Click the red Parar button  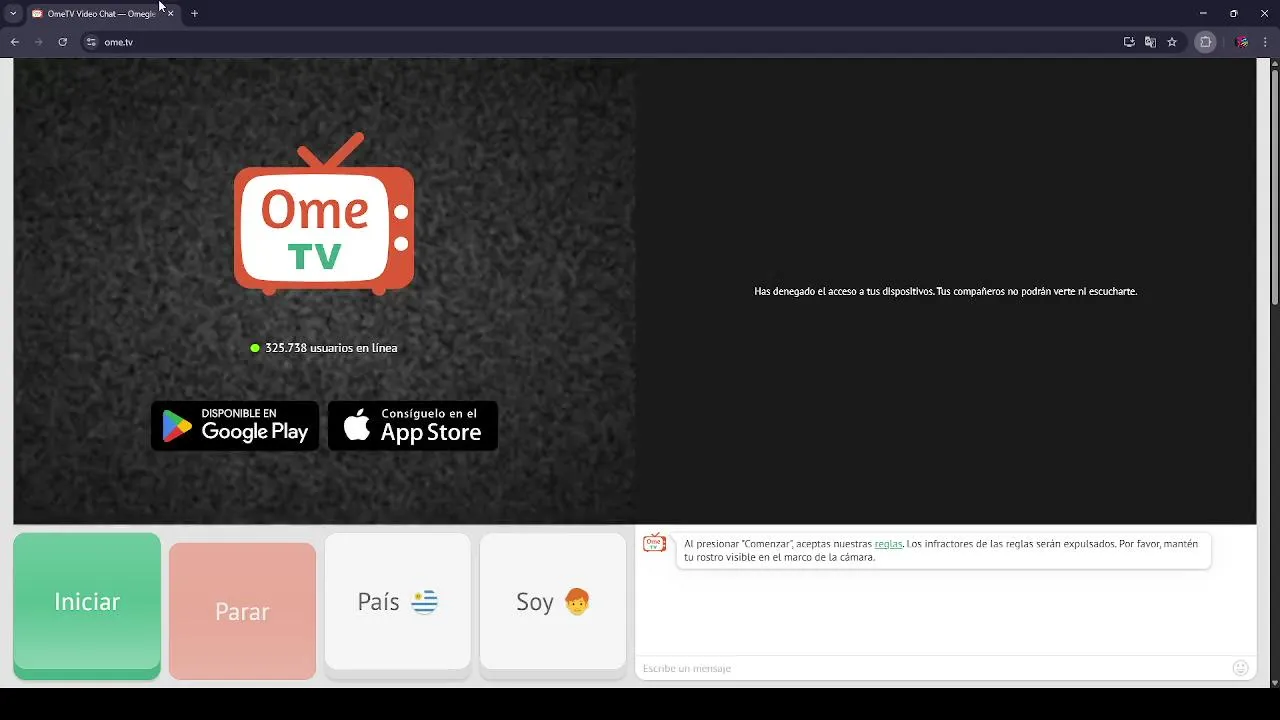242,611
